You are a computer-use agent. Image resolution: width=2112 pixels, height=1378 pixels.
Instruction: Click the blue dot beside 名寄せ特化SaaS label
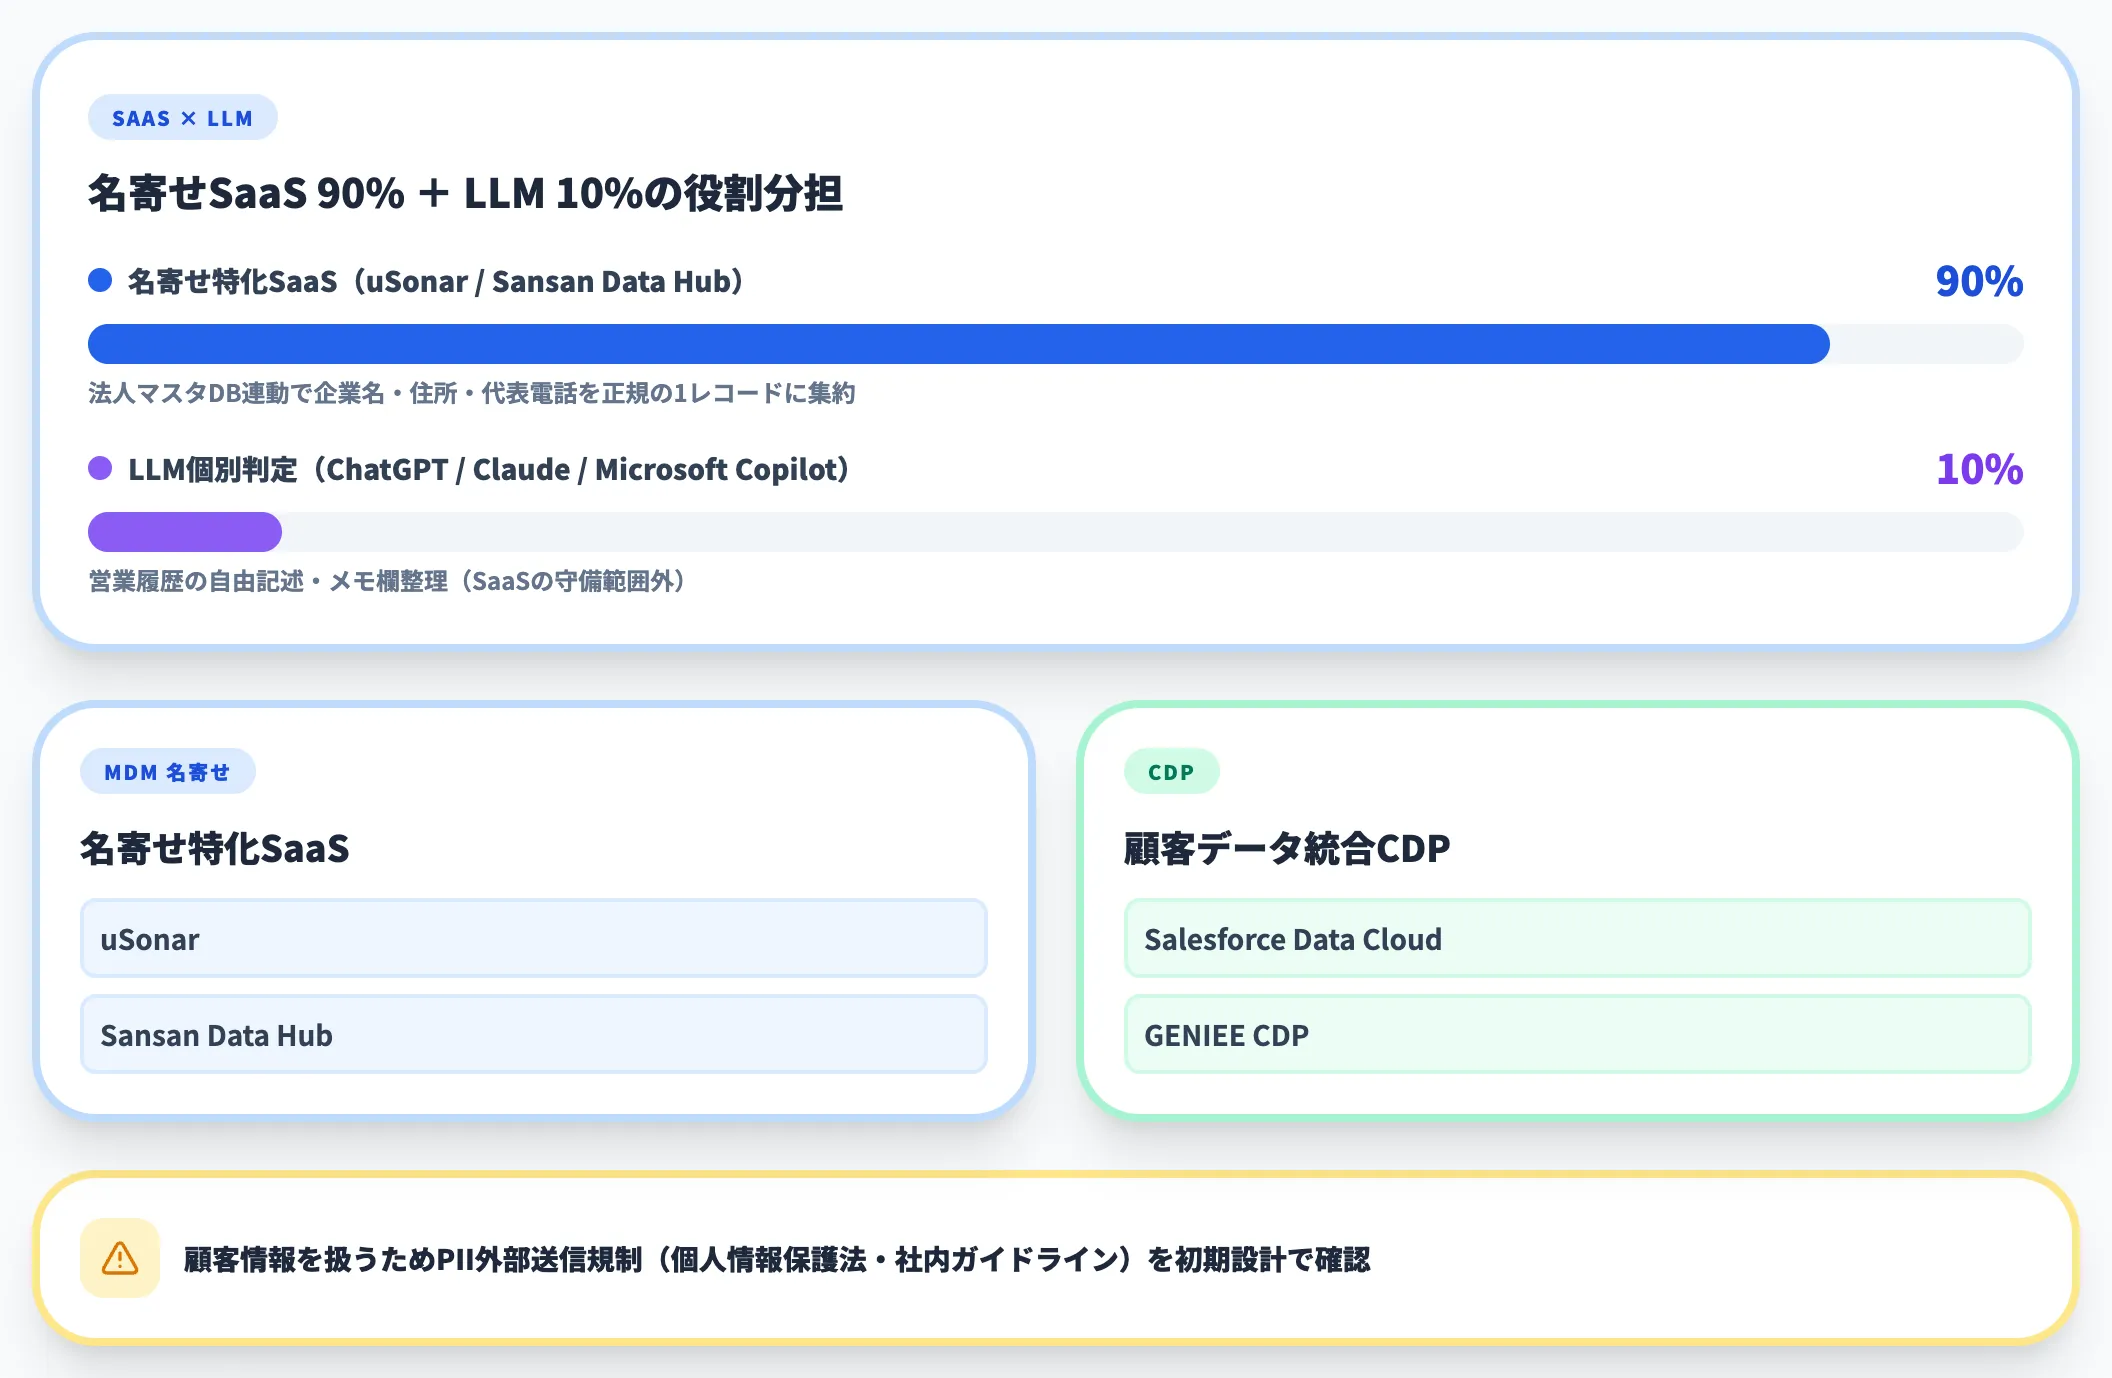click(100, 280)
